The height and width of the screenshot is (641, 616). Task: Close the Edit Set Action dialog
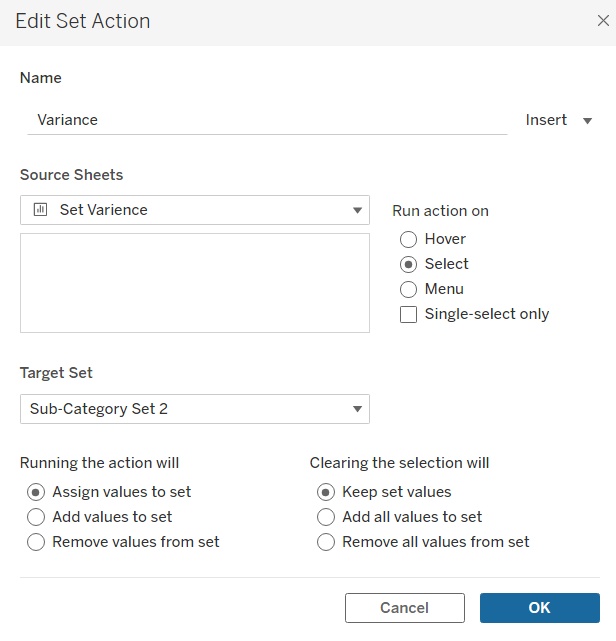[x=603, y=20]
